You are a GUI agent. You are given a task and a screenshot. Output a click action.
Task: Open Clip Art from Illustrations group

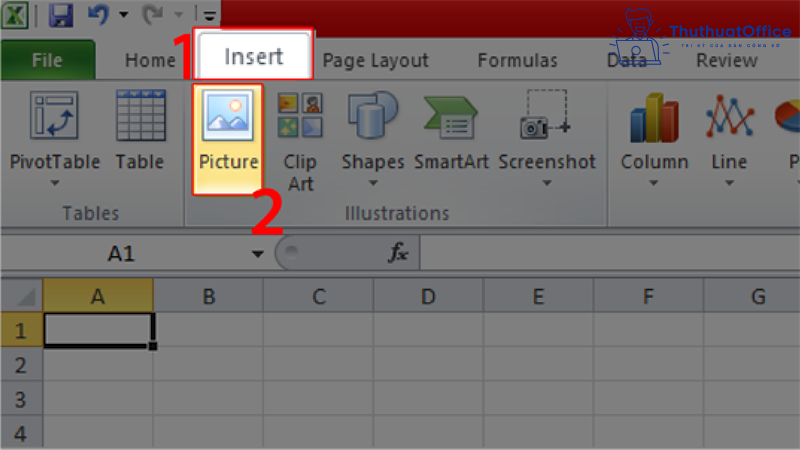(300, 117)
